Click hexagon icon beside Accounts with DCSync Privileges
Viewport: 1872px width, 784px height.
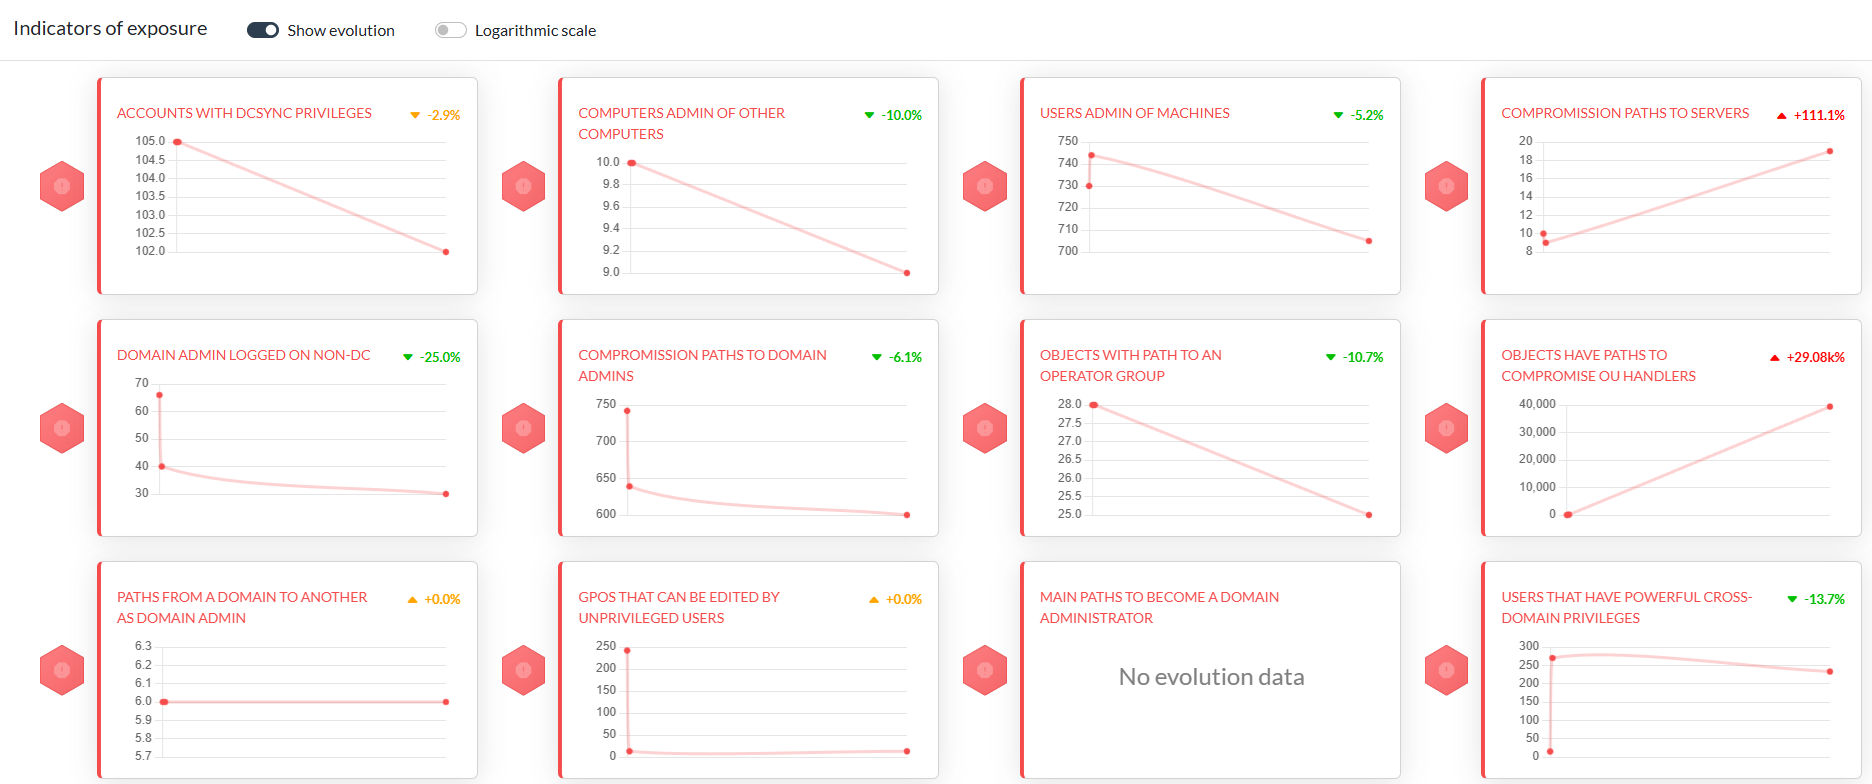click(x=62, y=186)
